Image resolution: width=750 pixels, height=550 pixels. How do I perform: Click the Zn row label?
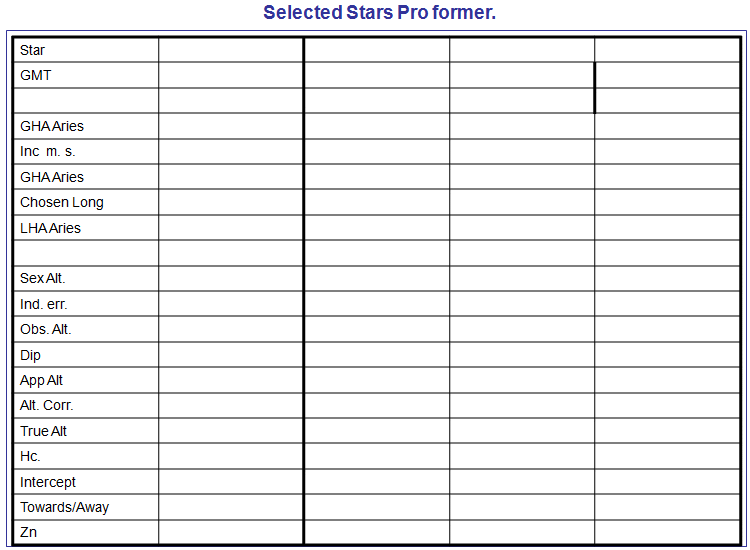[x=86, y=532]
